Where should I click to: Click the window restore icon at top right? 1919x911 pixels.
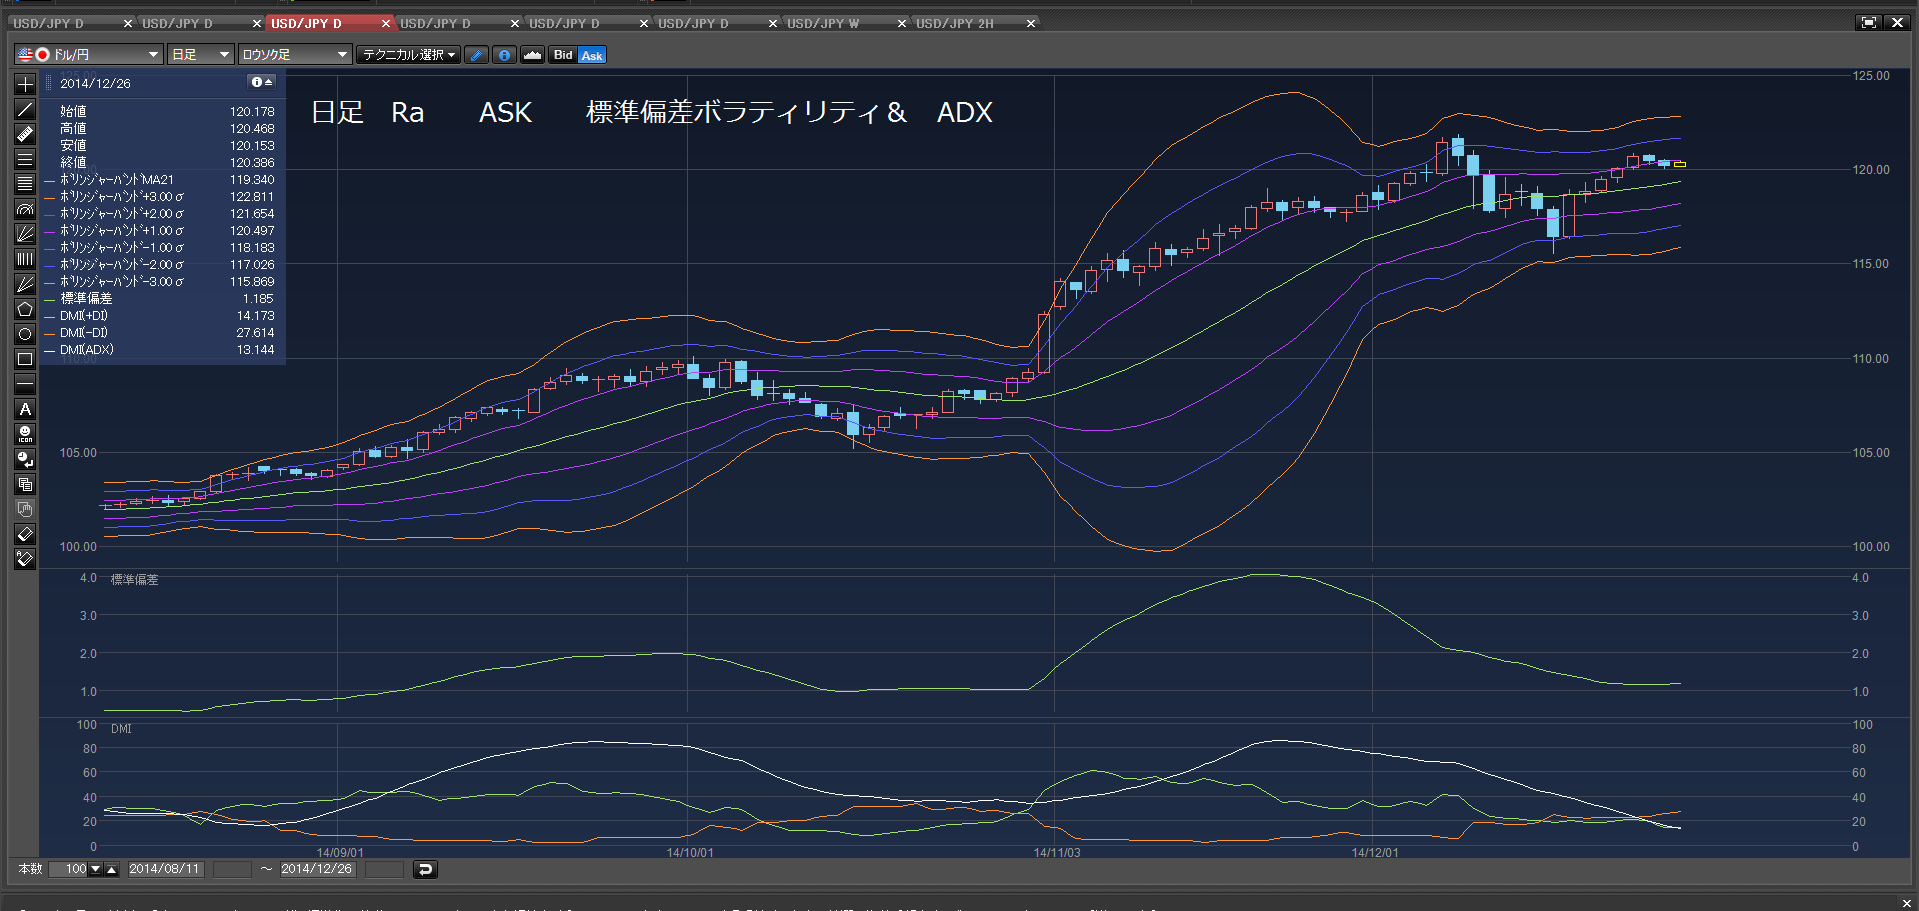click(1868, 22)
